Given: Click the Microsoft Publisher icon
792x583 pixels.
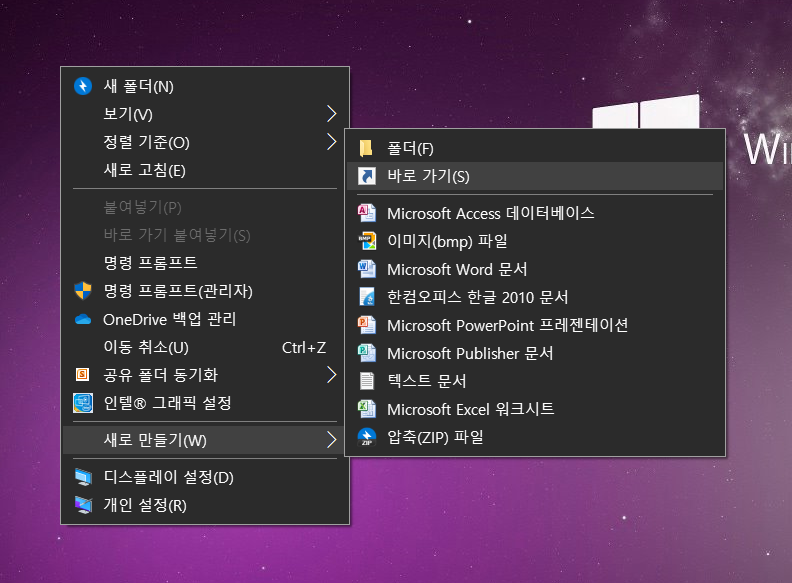Looking at the screenshot, I should 367,353.
